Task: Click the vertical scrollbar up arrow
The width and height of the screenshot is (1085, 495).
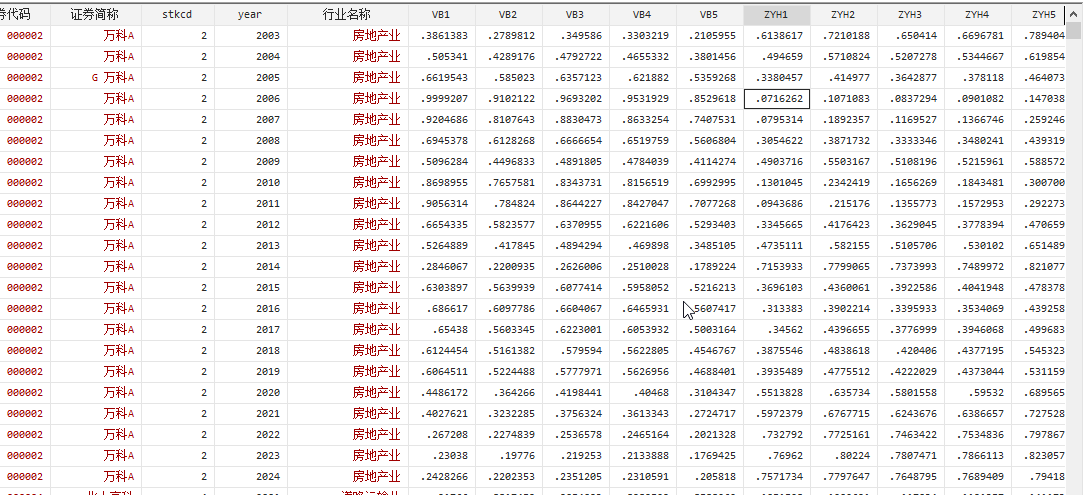Action: [x=1075, y=14]
